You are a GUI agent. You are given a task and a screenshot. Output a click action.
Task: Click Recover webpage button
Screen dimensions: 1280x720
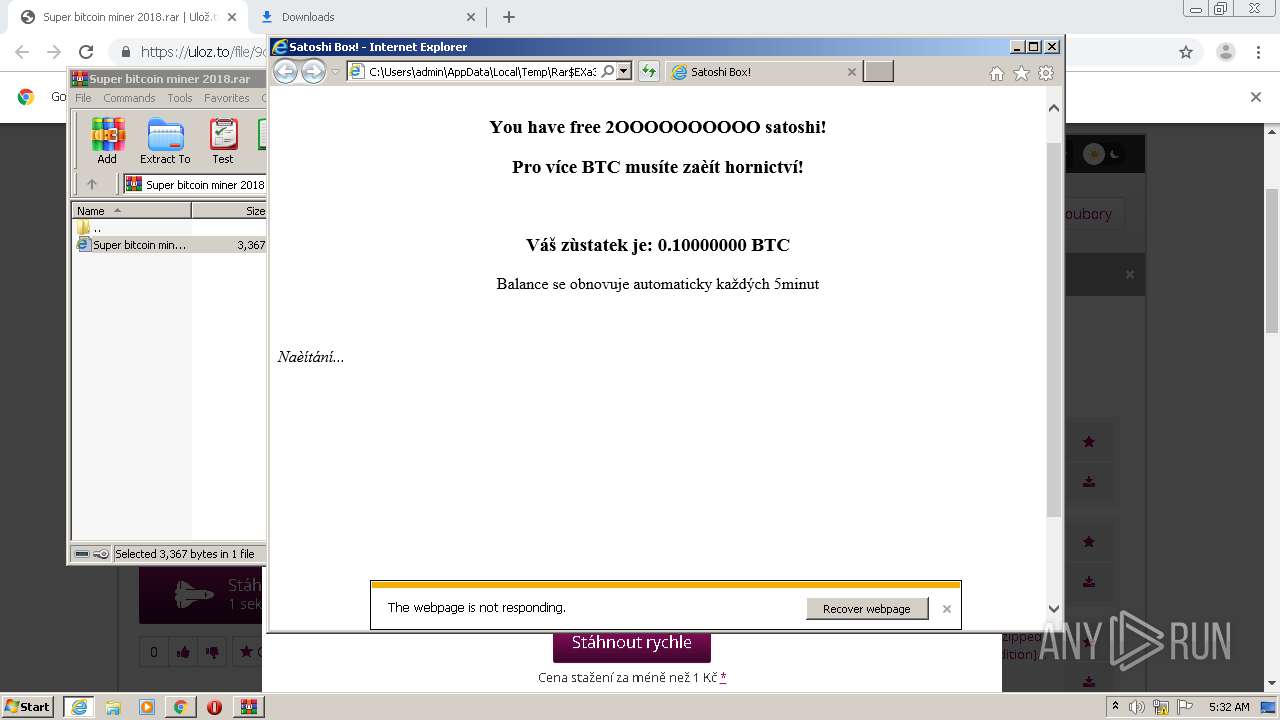click(x=866, y=608)
